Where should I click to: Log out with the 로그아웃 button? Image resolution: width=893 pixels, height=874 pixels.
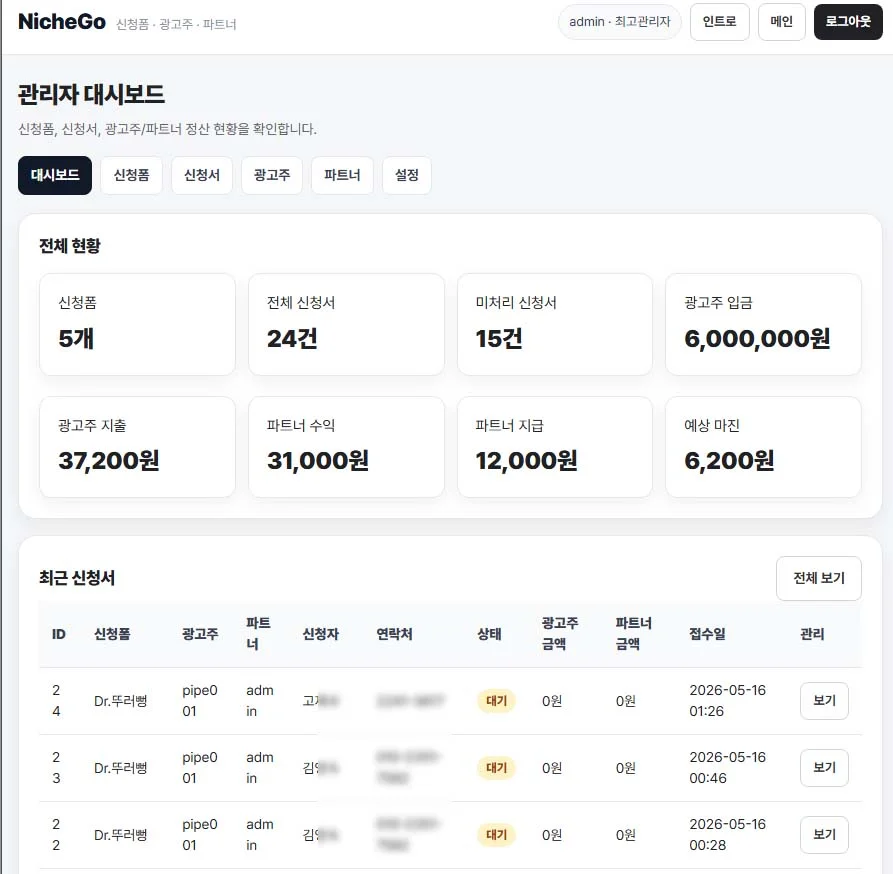click(848, 22)
